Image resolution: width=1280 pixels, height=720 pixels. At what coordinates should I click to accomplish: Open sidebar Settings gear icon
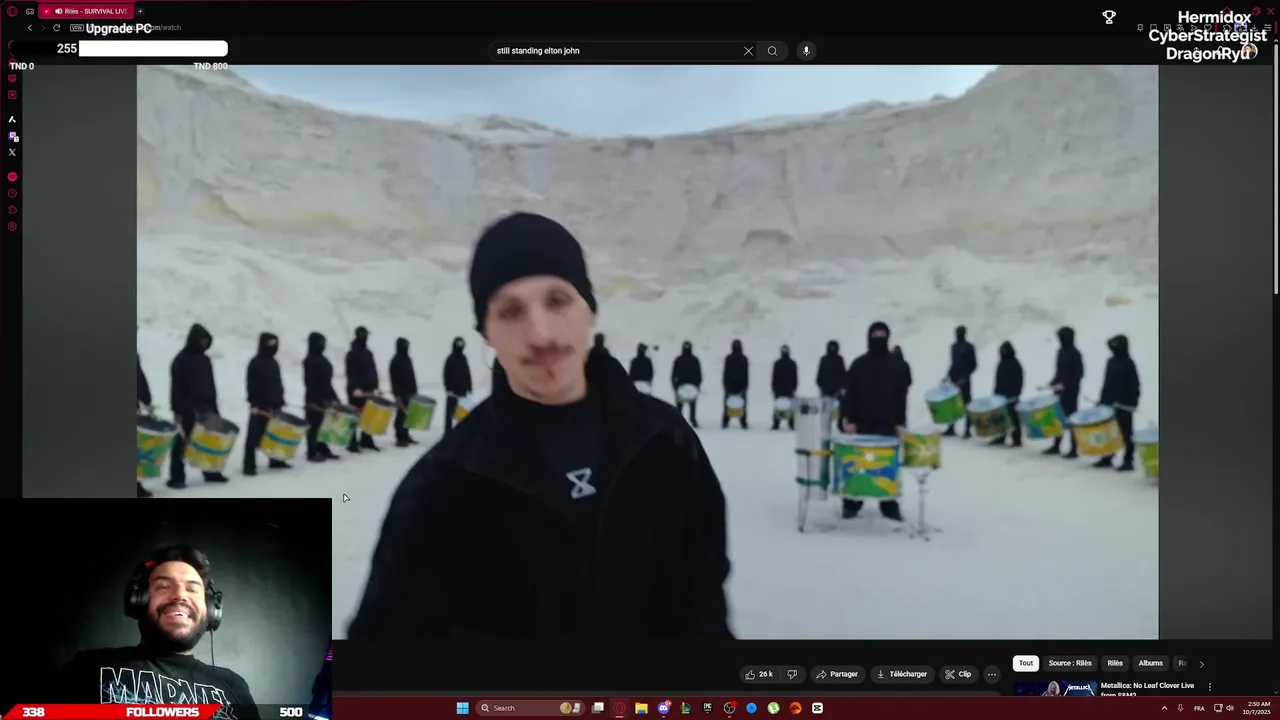(x=12, y=226)
